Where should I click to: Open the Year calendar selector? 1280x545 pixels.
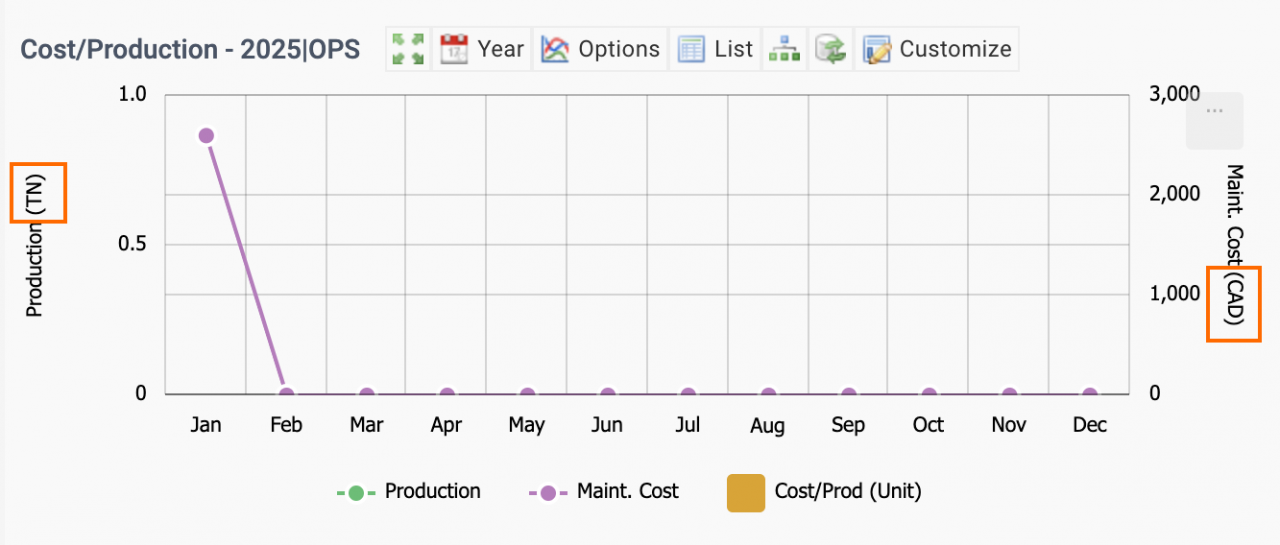coord(482,49)
